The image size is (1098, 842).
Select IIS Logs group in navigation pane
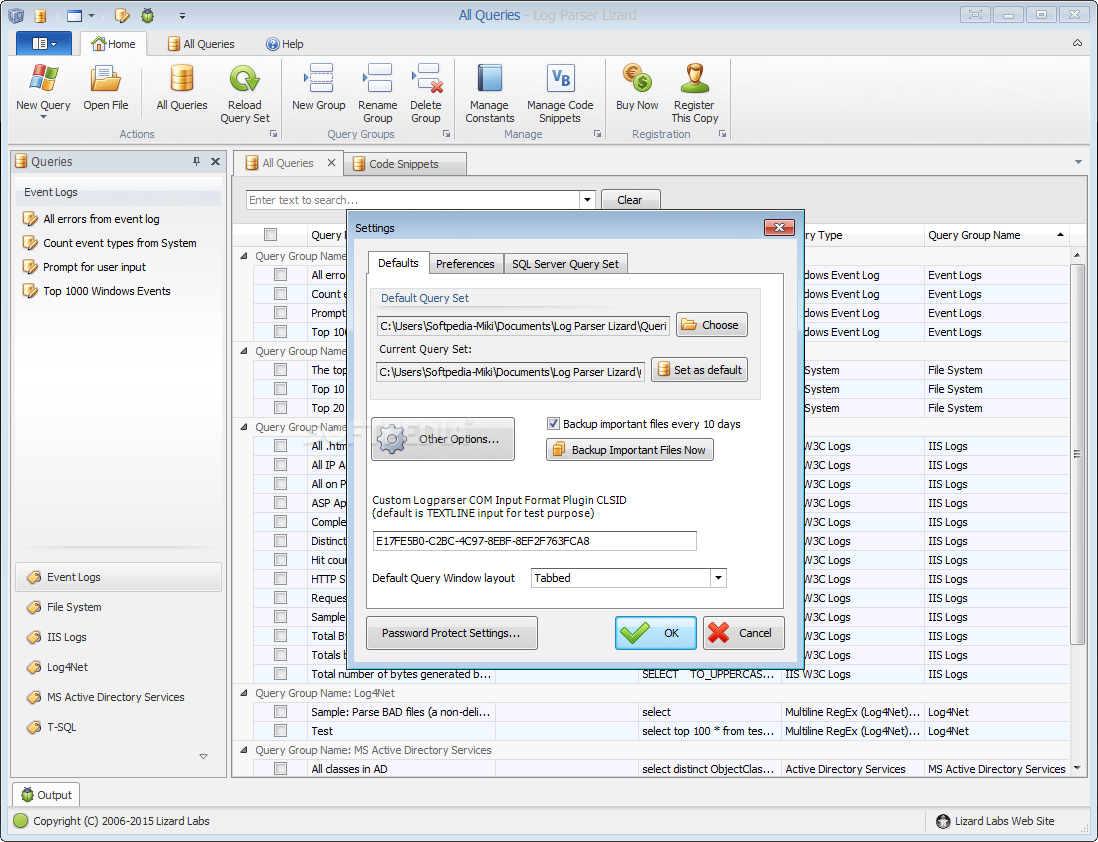click(118, 637)
